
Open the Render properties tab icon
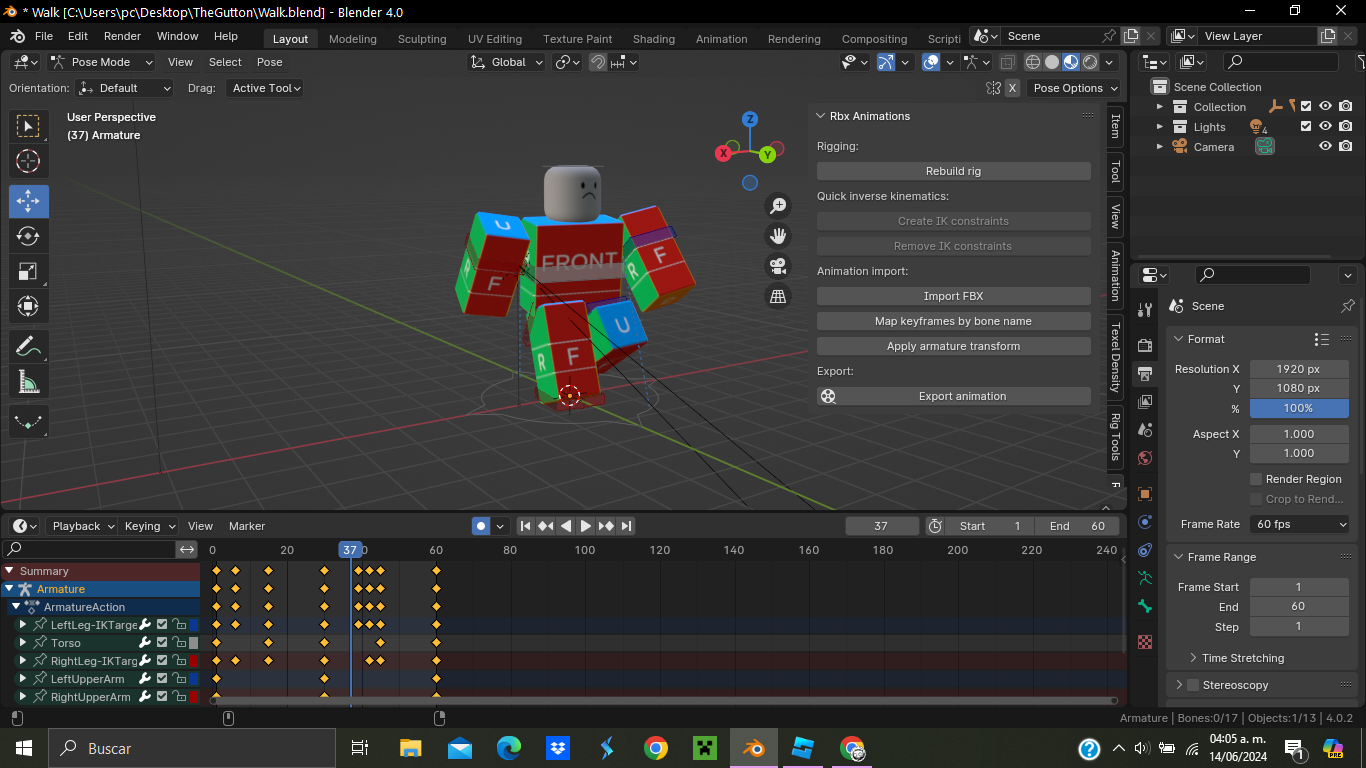1145,345
